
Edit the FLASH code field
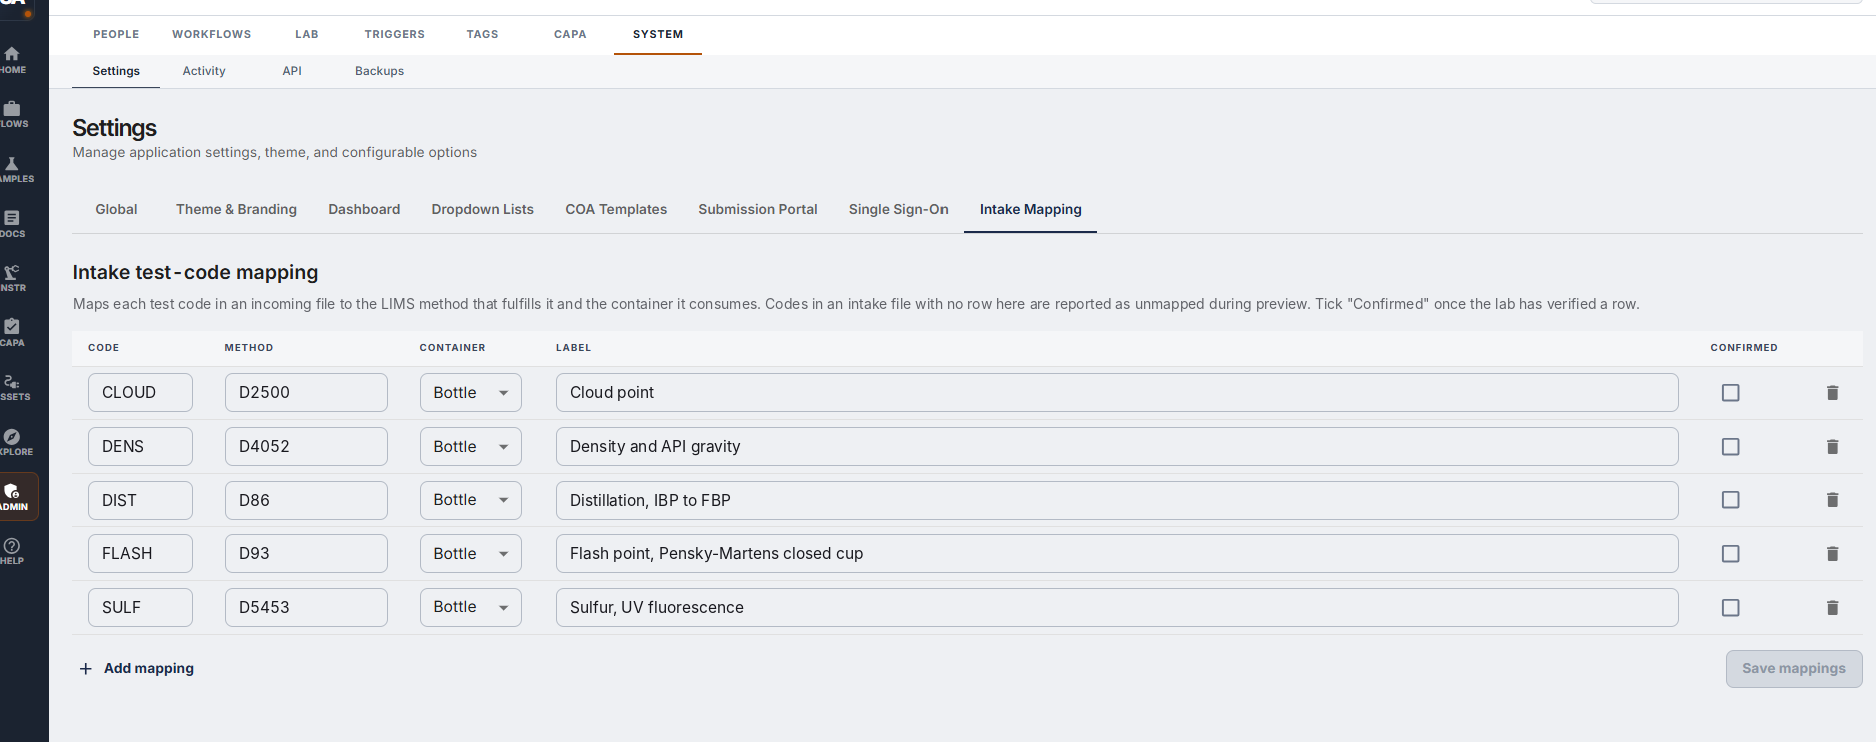pos(140,554)
